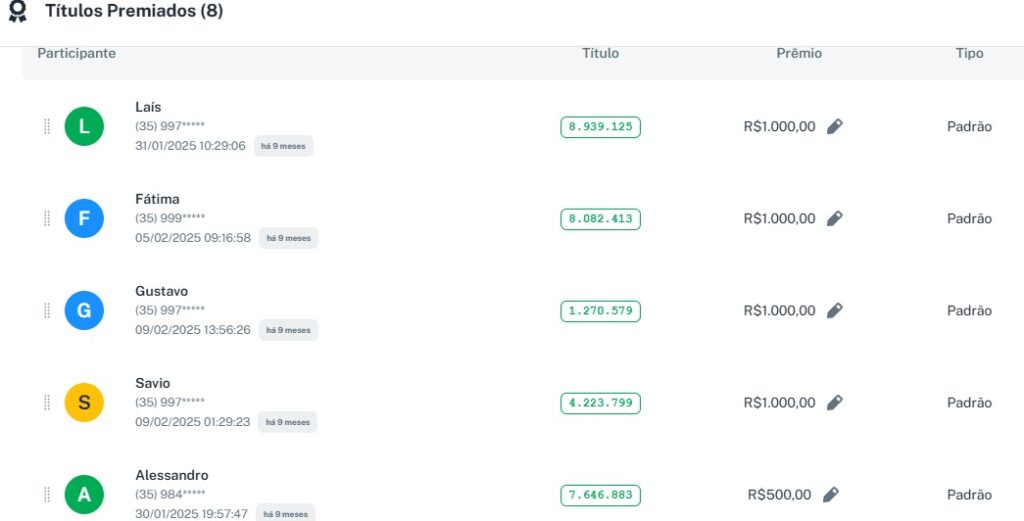
Task: Click title badge 8.082.413
Action: tap(600, 219)
